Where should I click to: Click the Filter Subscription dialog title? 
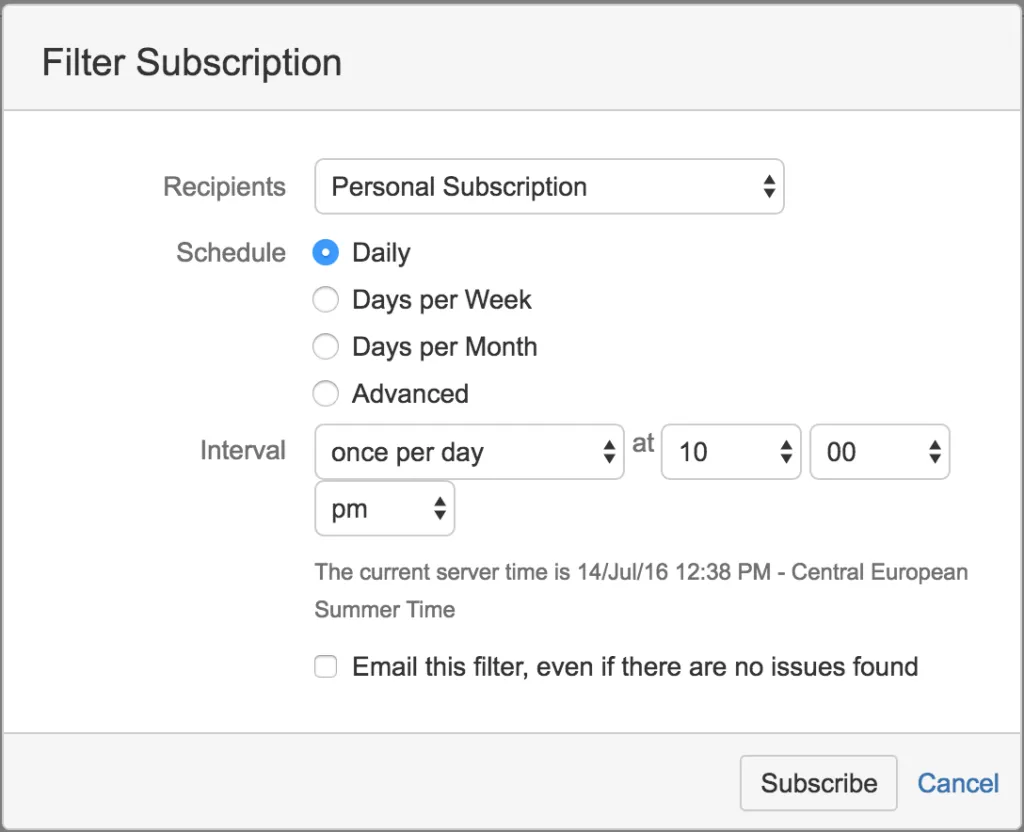pos(191,62)
